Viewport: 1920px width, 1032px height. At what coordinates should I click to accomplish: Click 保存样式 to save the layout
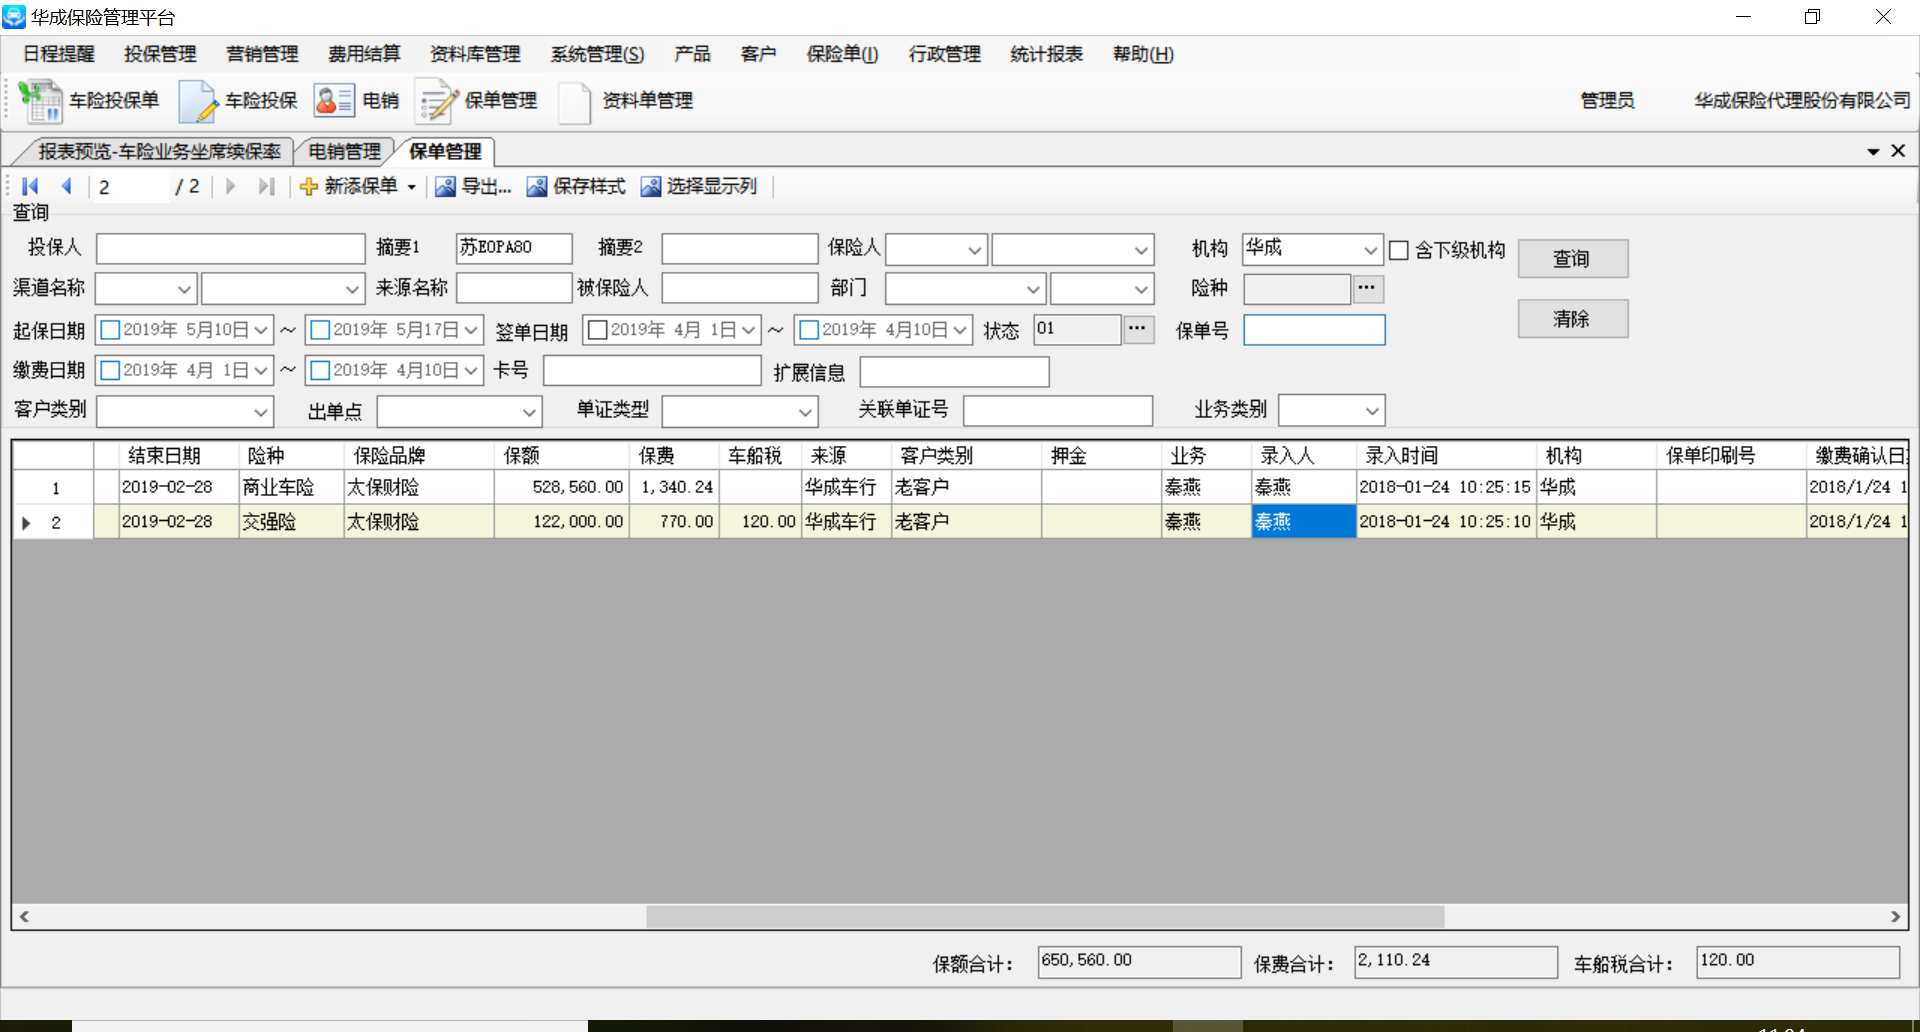click(537, 187)
